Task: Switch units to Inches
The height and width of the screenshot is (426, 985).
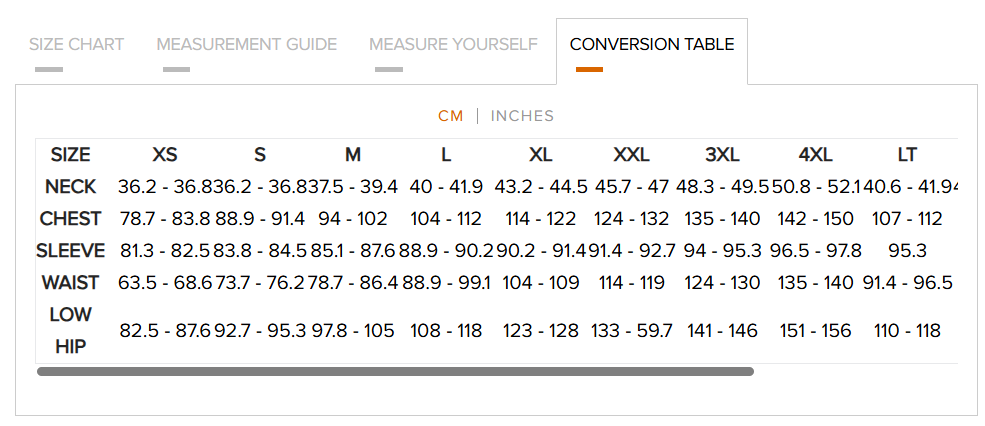Action: (x=522, y=116)
